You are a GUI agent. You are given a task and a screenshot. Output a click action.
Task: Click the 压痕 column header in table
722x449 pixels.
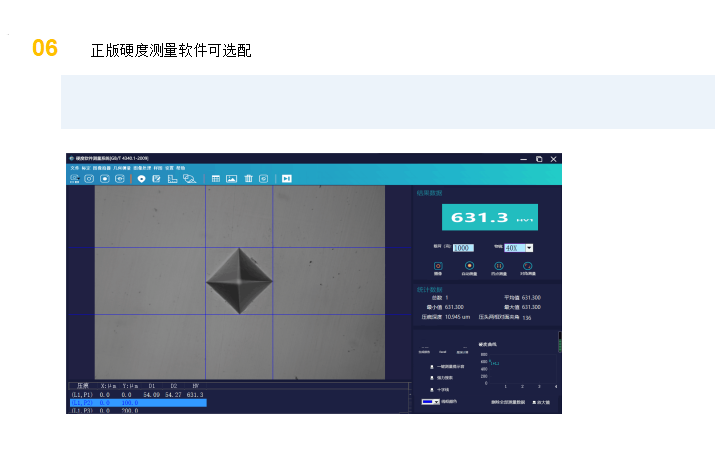[x=82, y=386]
